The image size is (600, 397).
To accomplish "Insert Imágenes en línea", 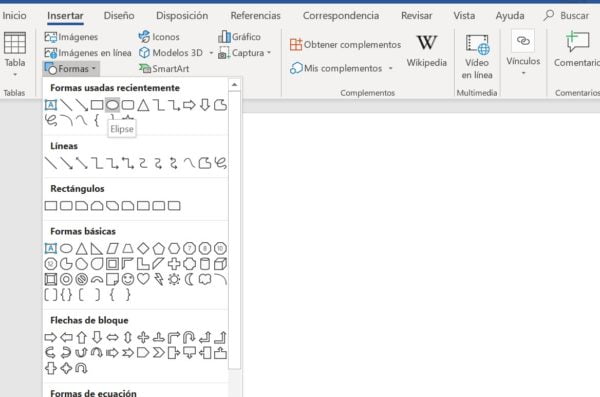I will pos(88,53).
